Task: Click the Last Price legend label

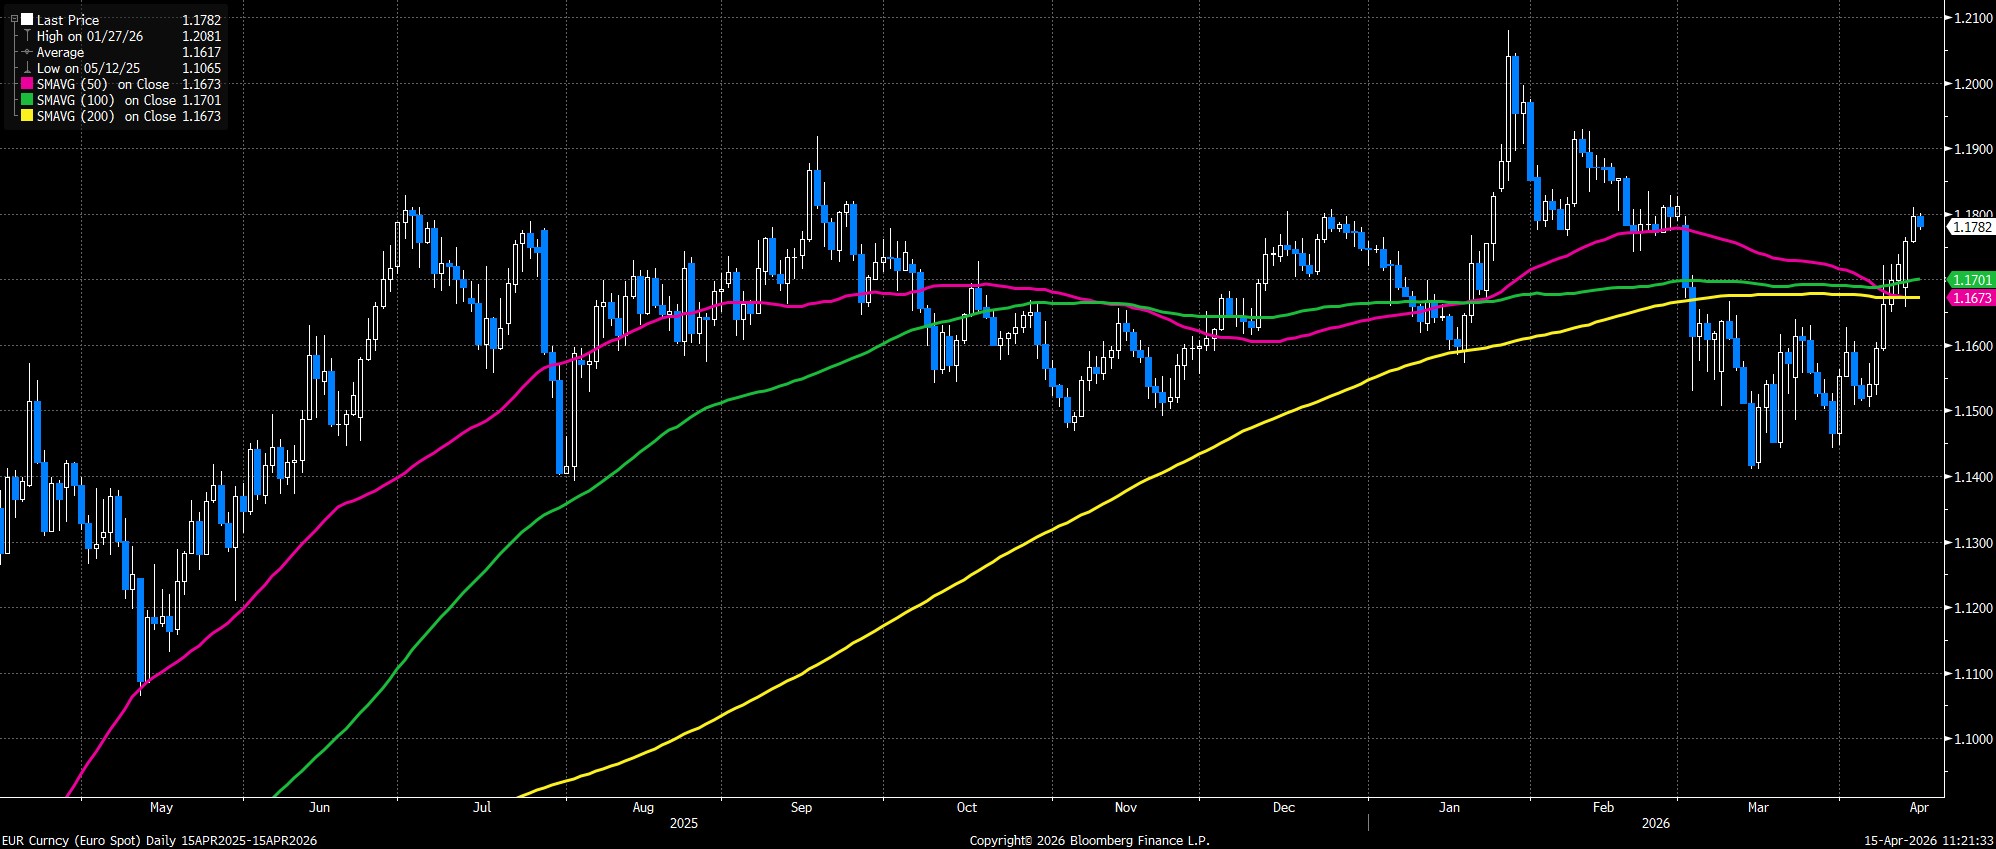Action: coord(68,20)
